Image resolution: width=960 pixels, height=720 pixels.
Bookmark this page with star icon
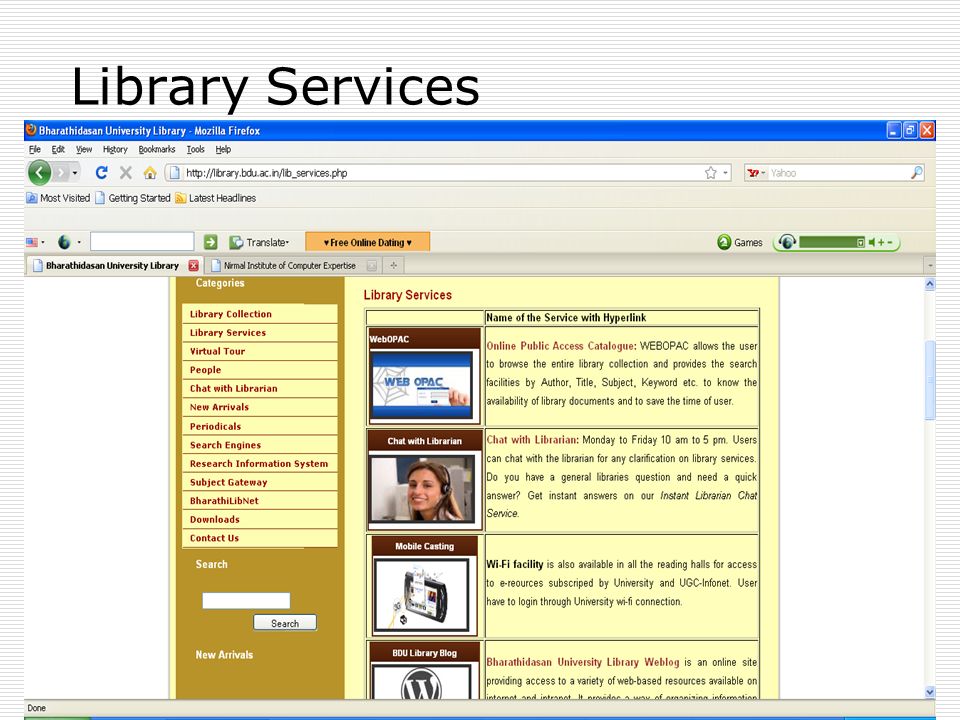pos(710,173)
